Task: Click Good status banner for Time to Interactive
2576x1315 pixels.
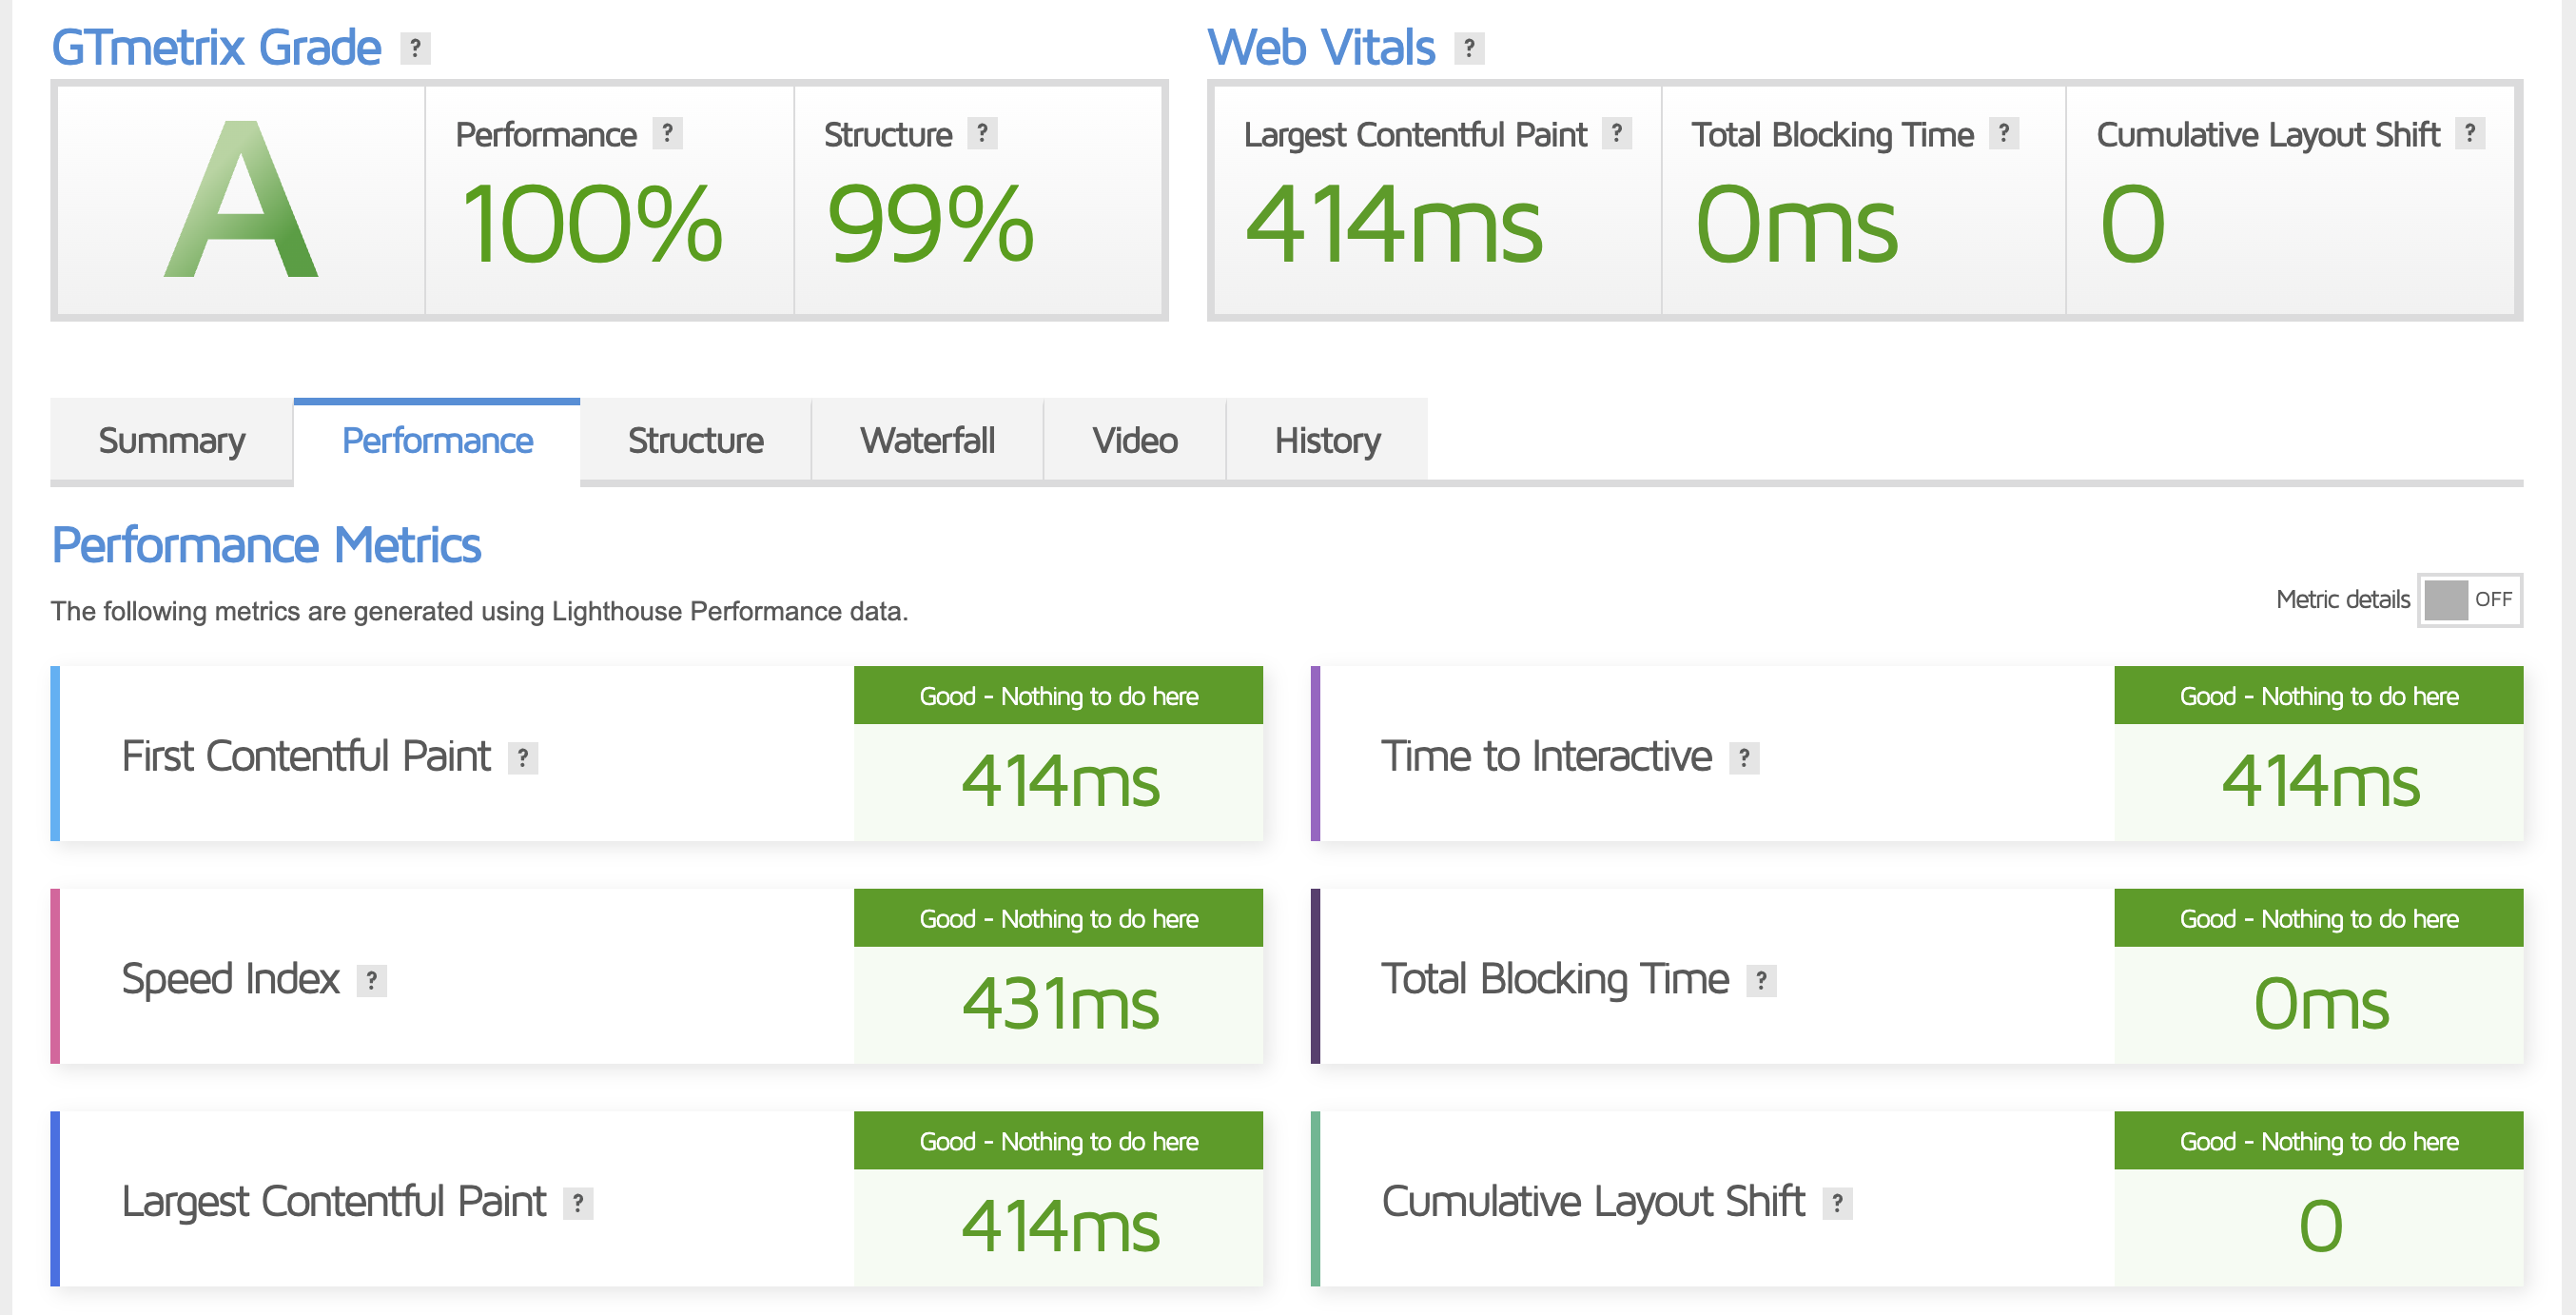Action: (2318, 695)
